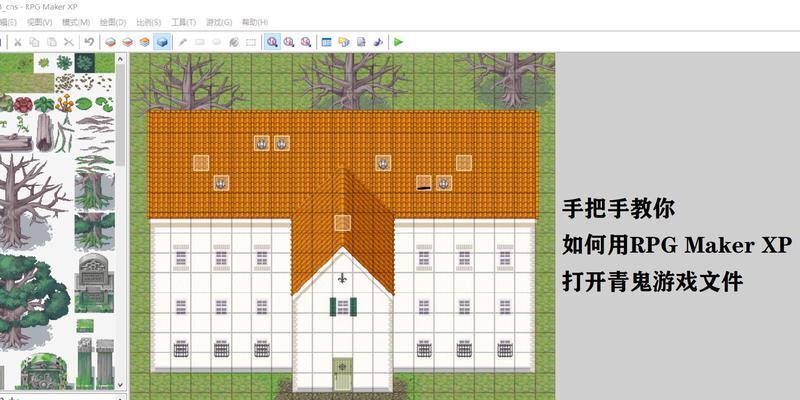
Task: Pick the selected dark green bush tile
Action: [85, 63]
